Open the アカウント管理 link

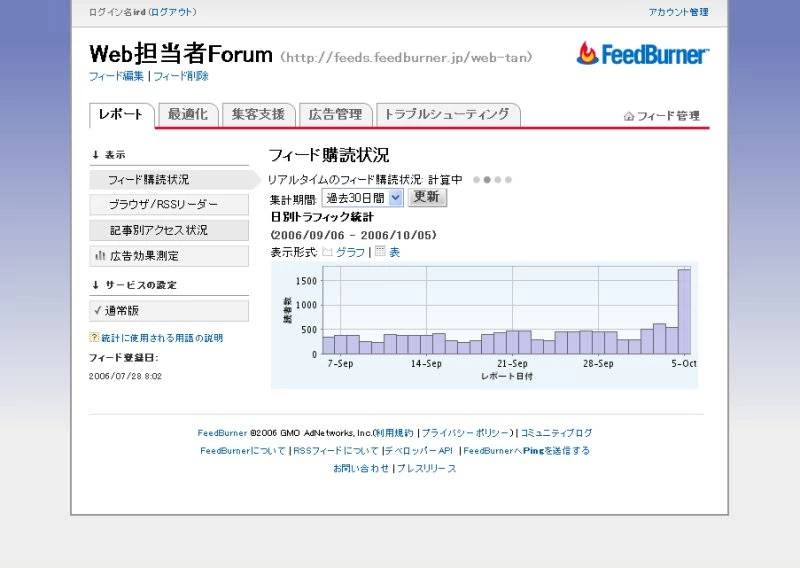pos(678,12)
